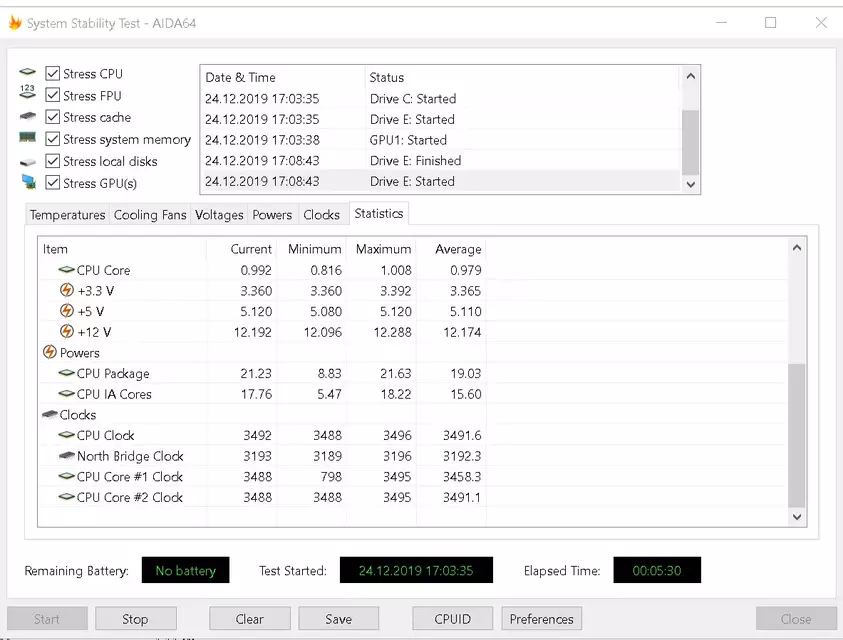Click the Clocks group chip icon
This screenshot has width=843, height=640.
[50, 414]
